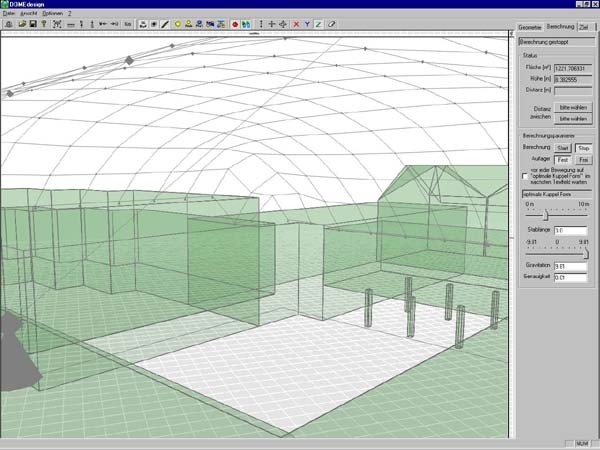The image size is (600, 450).
Task: Click the four-way move arrows icon
Action: pyautogui.click(x=283, y=24)
